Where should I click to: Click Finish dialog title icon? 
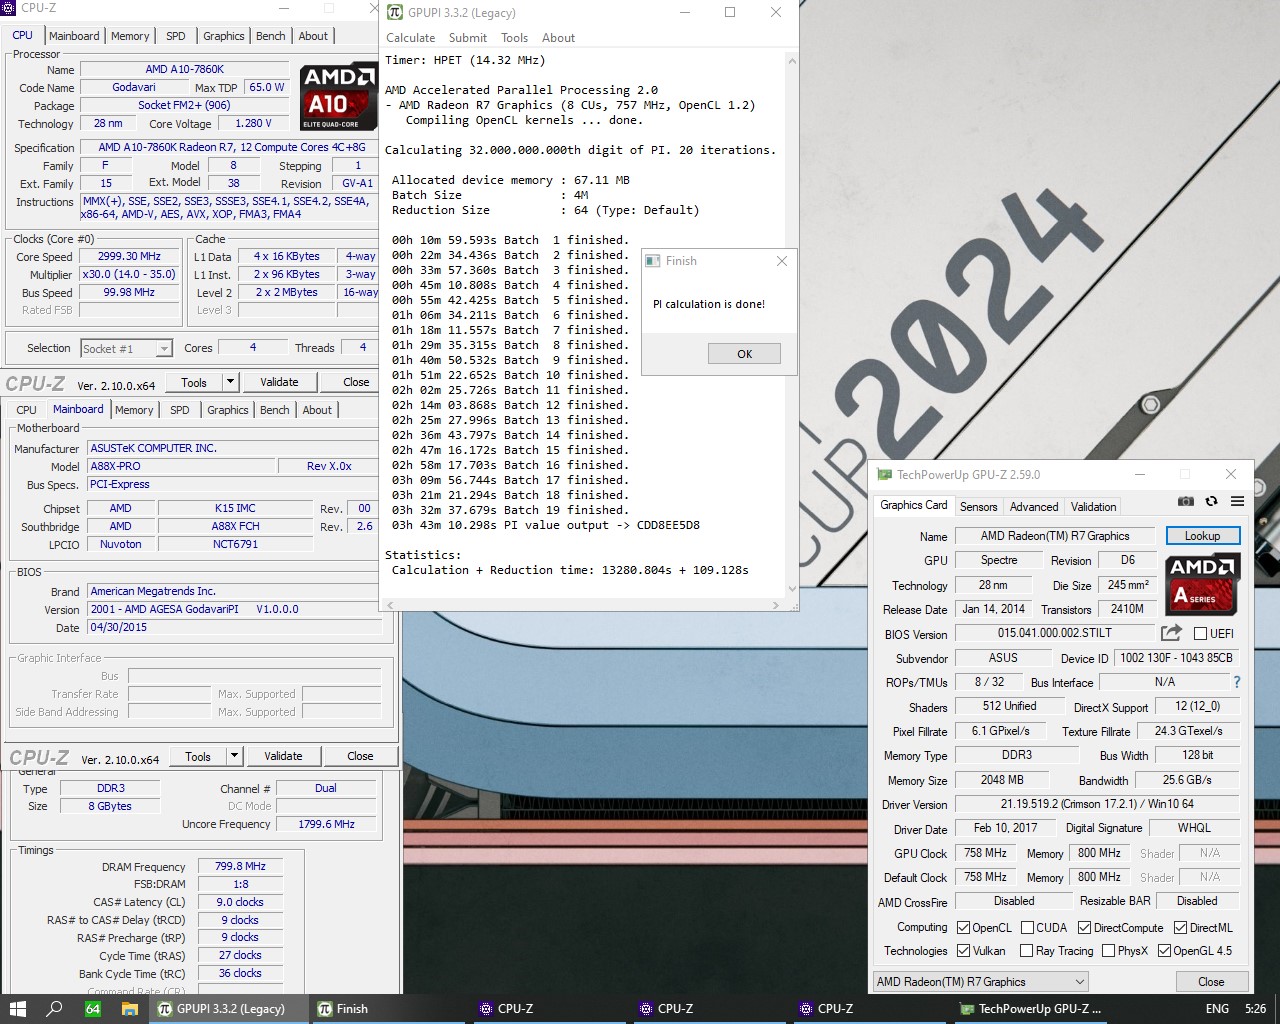pyautogui.click(x=653, y=261)
